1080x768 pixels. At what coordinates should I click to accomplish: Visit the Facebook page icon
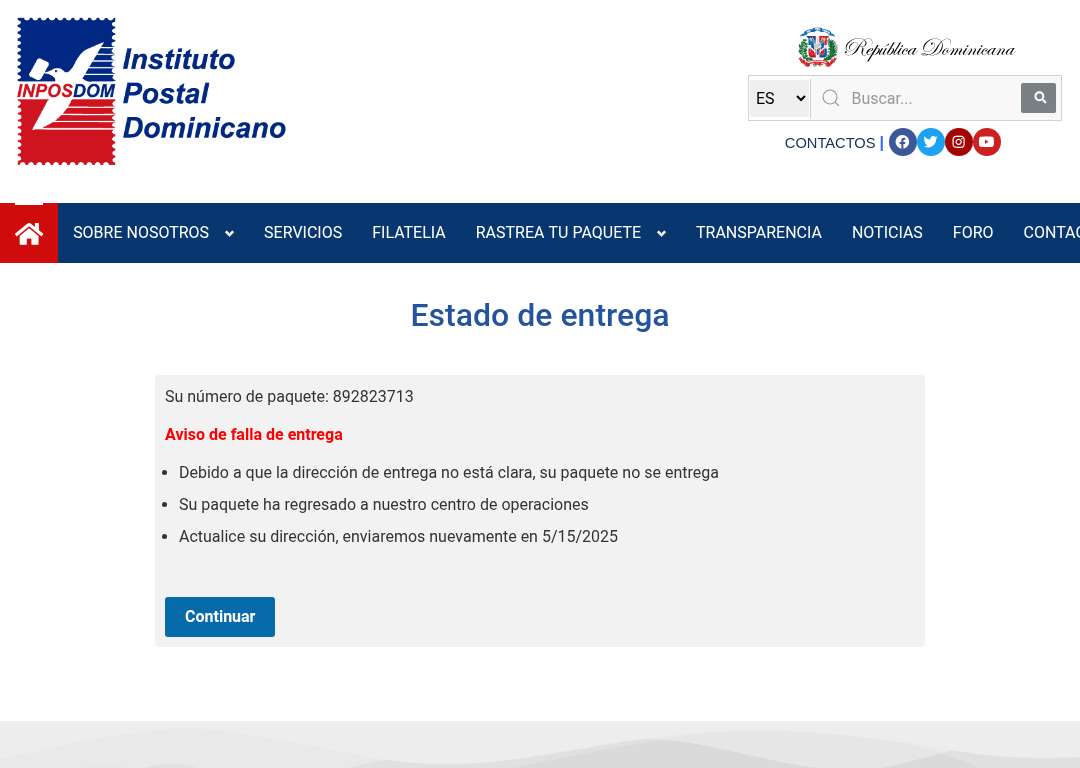click(902, 142)
